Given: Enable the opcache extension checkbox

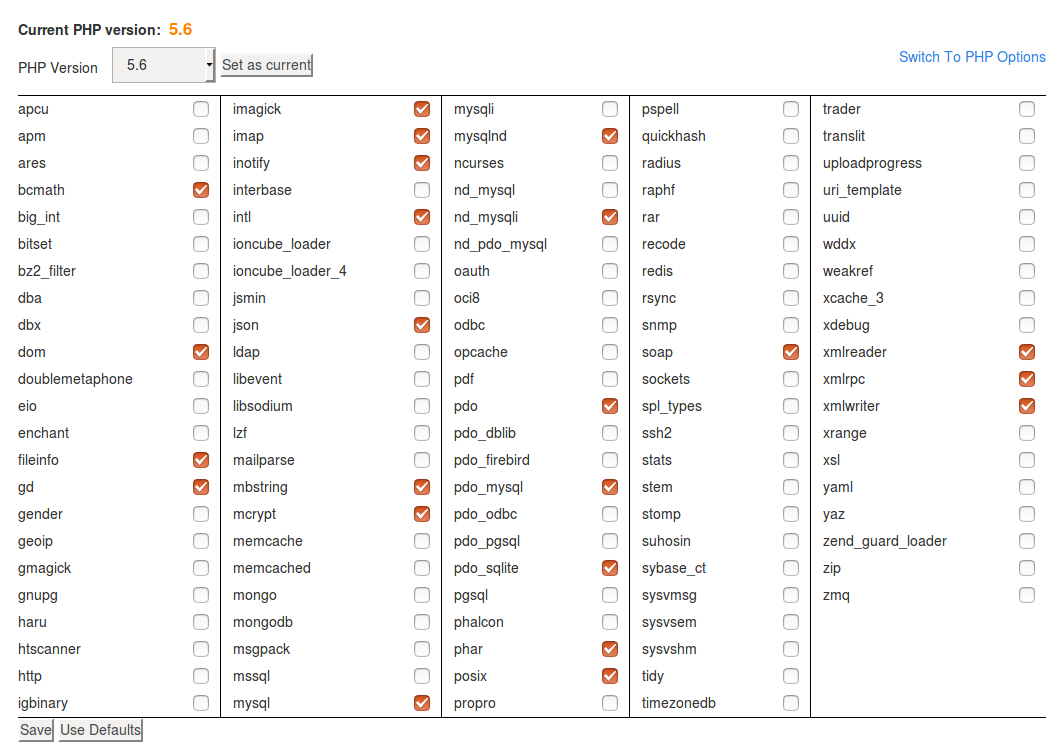Looking at the screenshot, I should point(610,352).
